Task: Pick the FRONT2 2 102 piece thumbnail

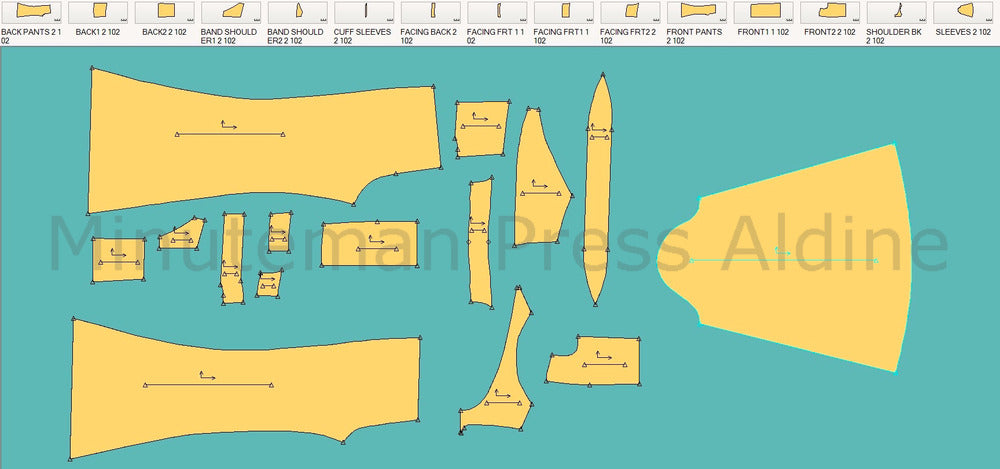Action: [x=831, y=11]
